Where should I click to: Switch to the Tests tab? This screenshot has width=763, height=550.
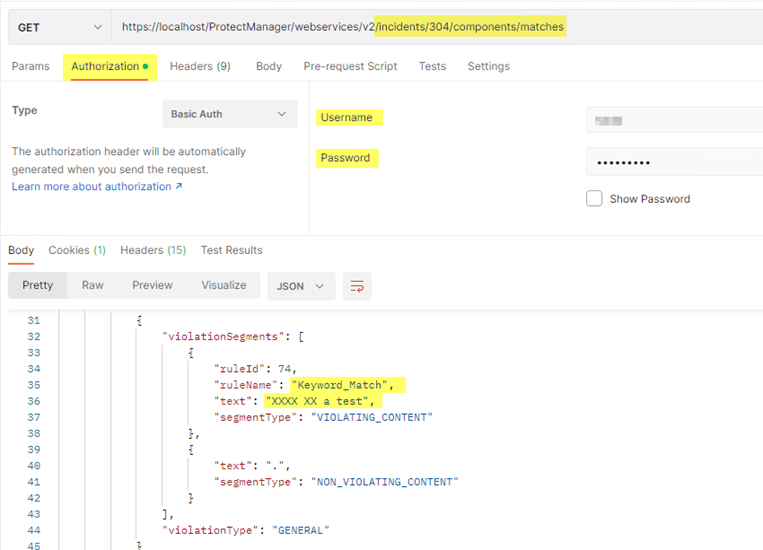tap(432, 66)
